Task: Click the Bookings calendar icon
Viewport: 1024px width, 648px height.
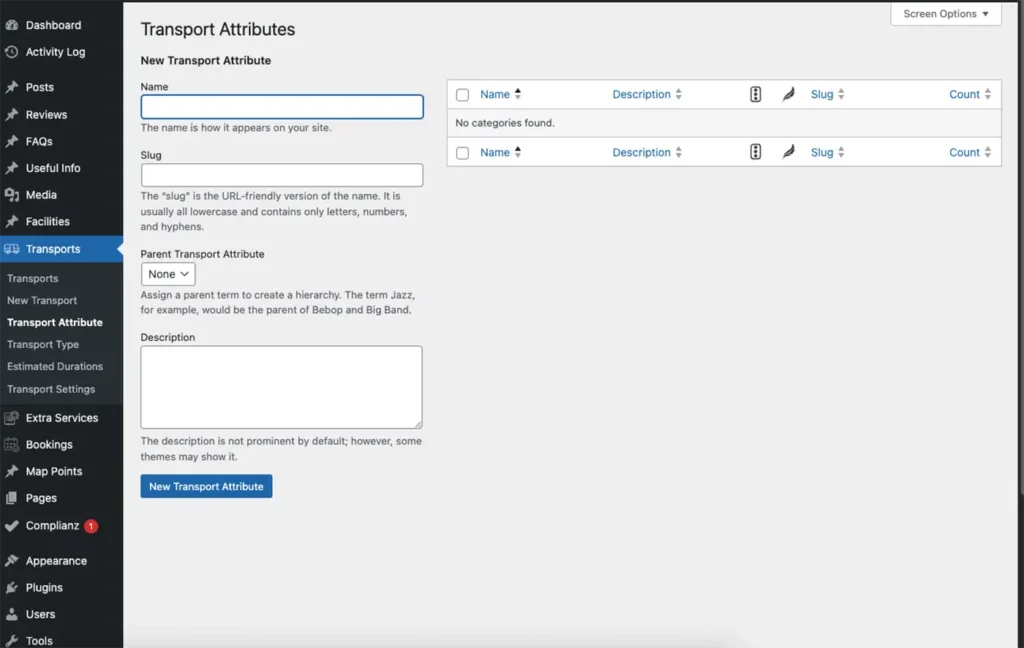Action: [x=12, y=444]
